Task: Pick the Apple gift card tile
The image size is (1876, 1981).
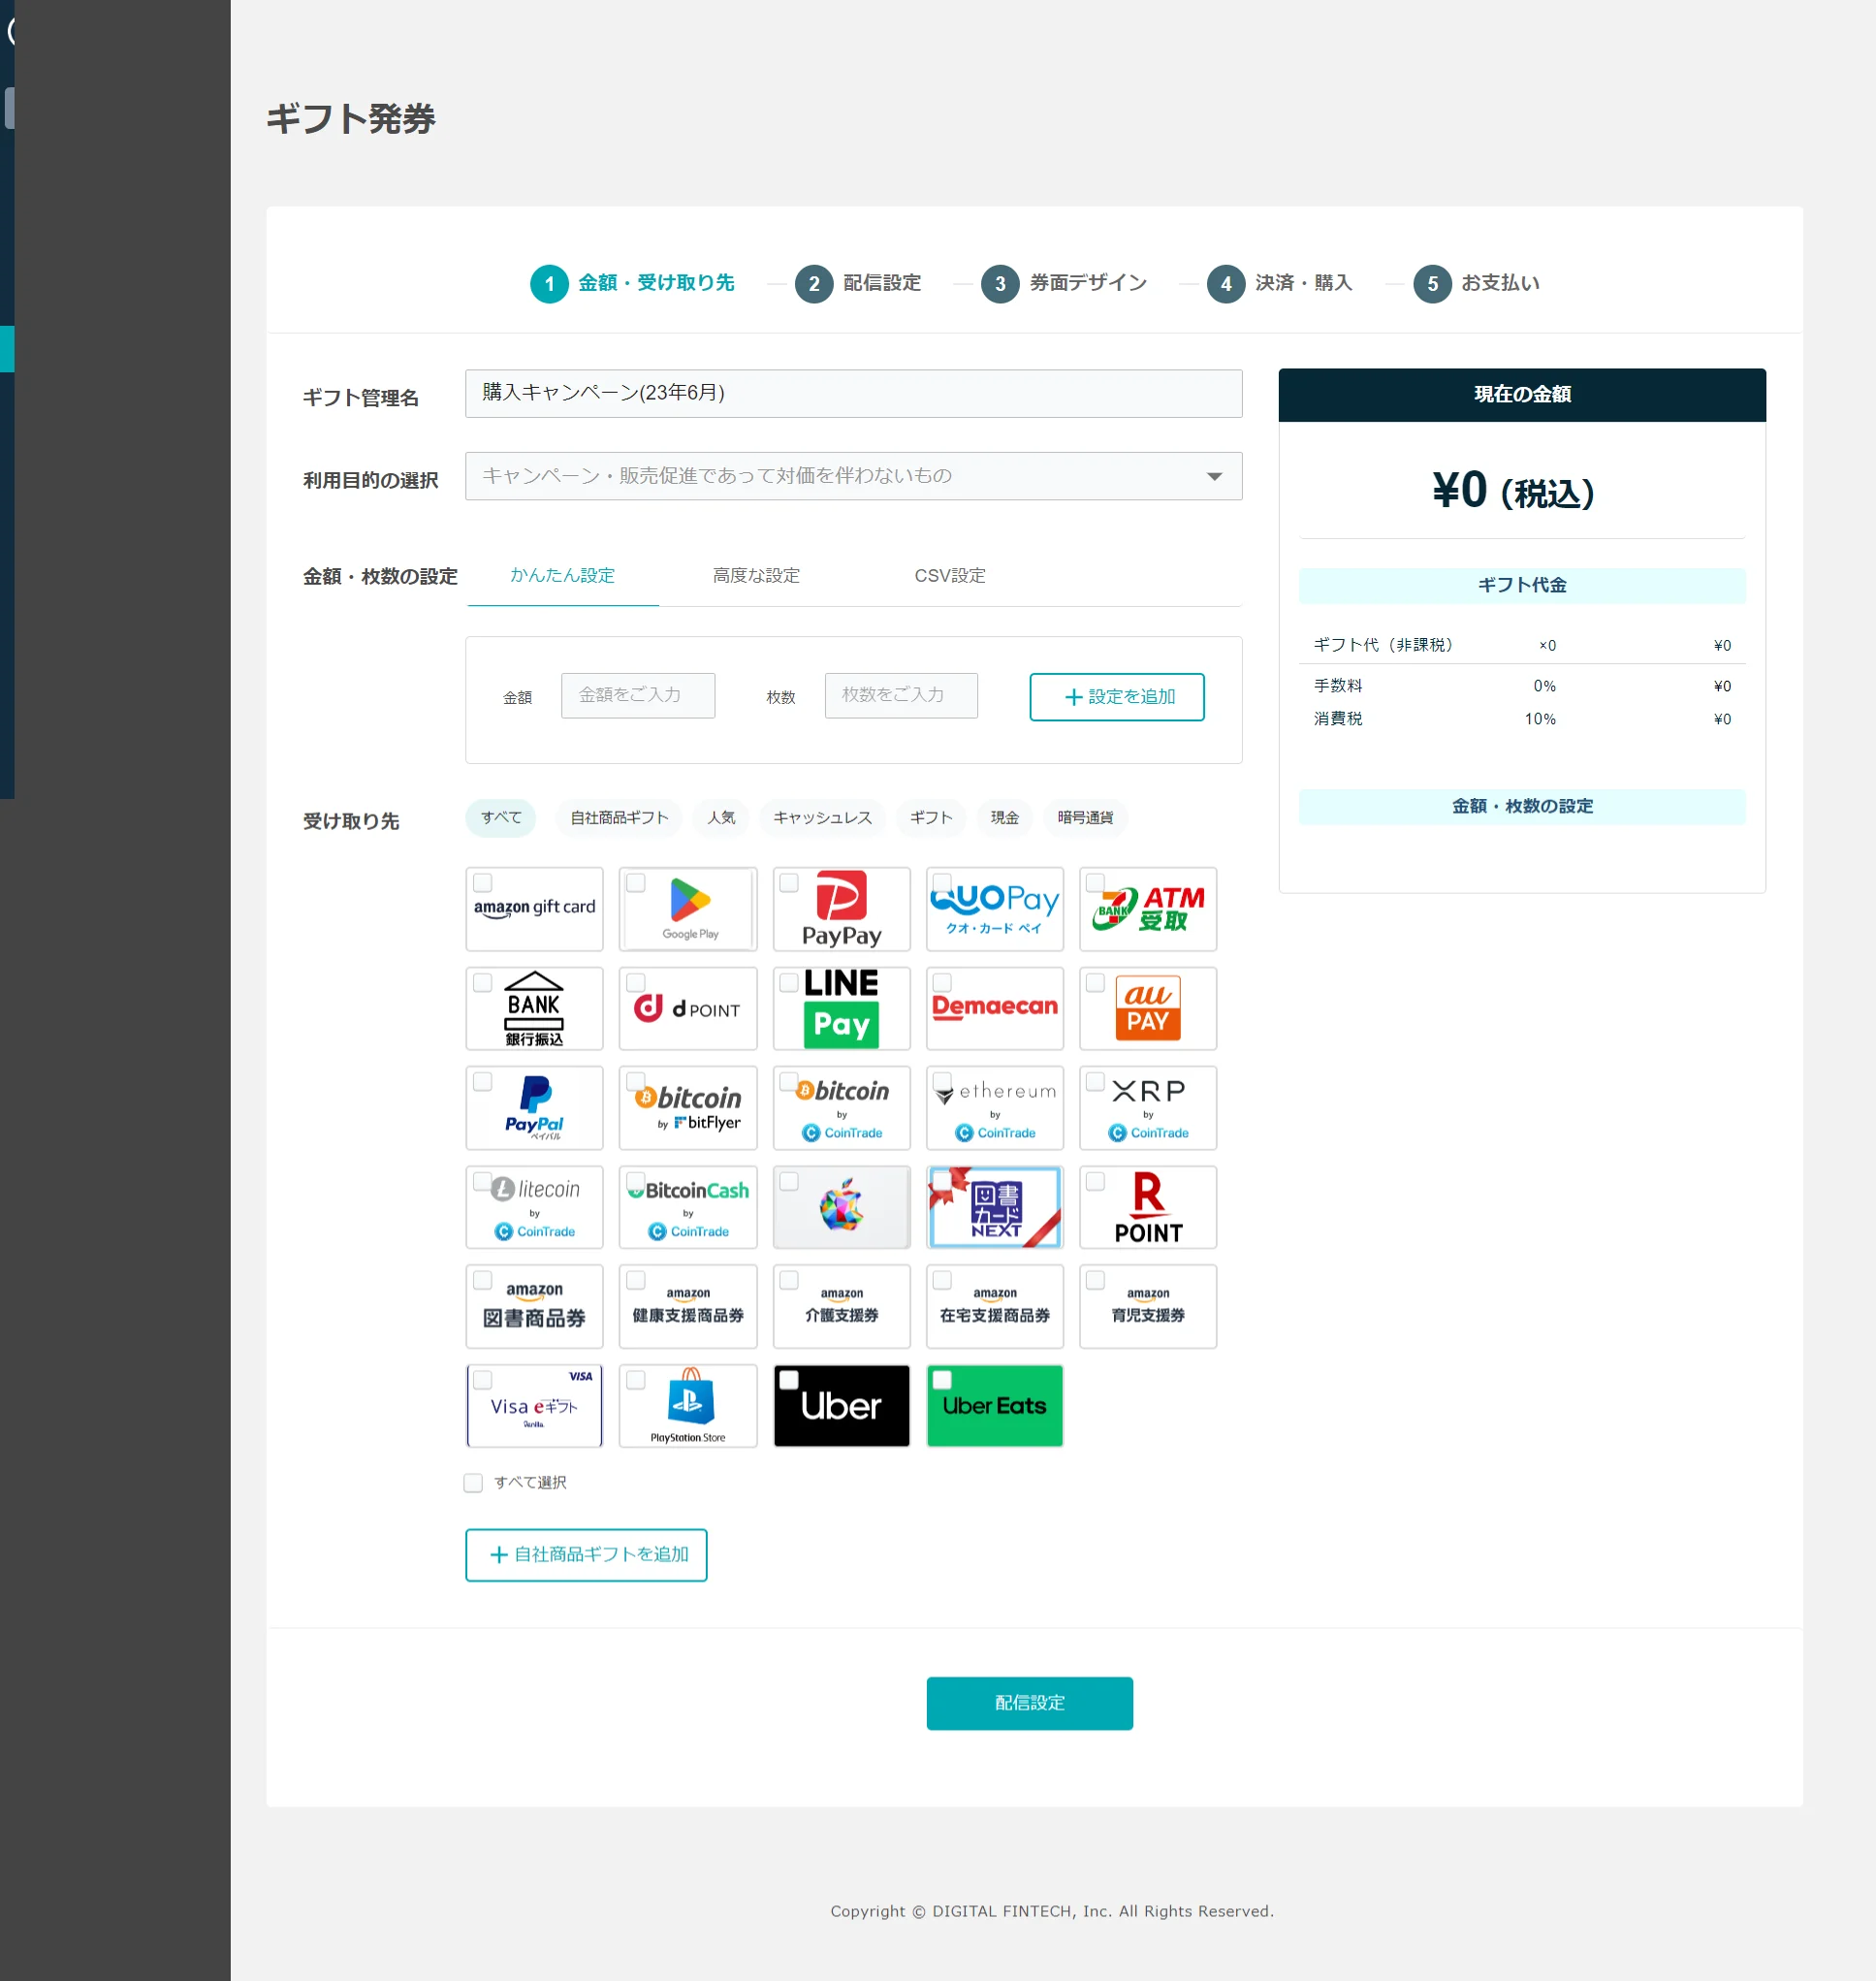Action: click(841, 1207)
